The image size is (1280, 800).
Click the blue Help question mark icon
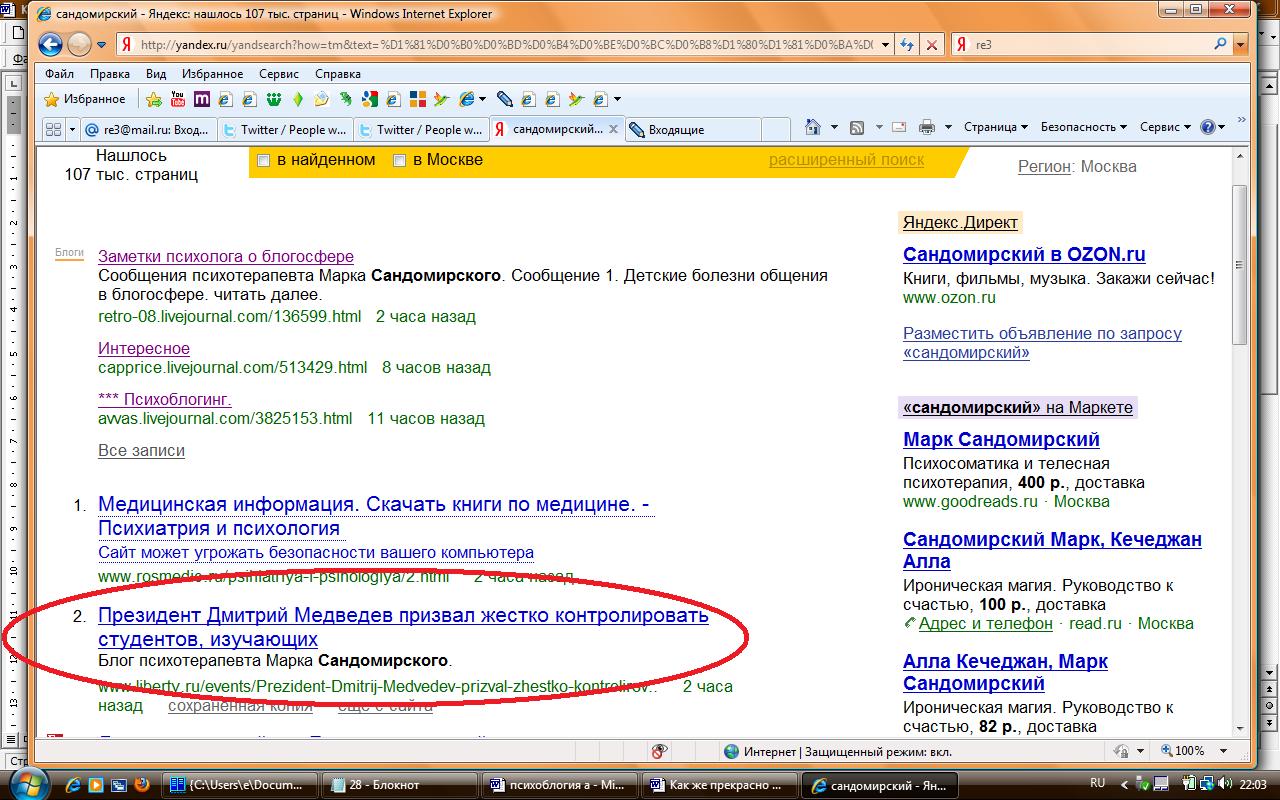point(1207,127)
